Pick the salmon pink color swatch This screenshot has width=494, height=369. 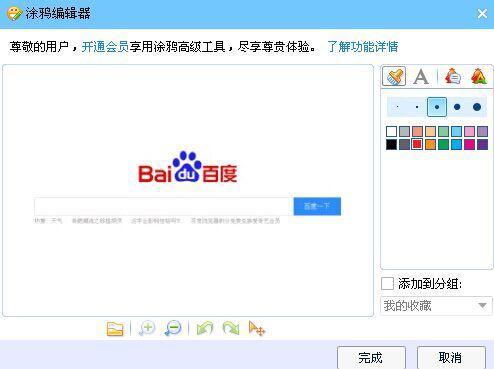[417, 131]
